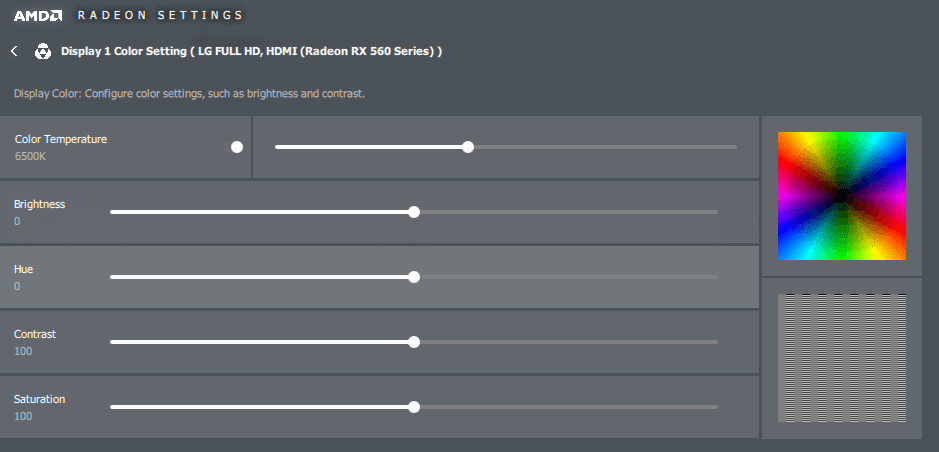Click the Radeon Settings title text
Screen dimensions: 939x452
[x=160, y=16]
